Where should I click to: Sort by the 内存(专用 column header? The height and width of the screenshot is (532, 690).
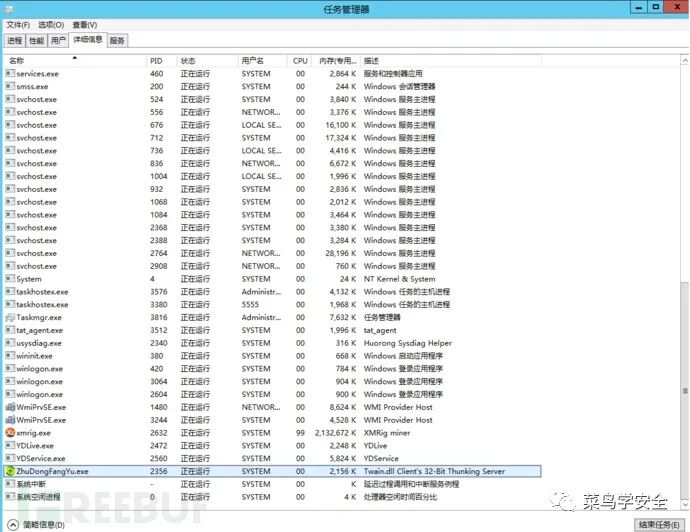pyautogui.click(x=336, y=61)
